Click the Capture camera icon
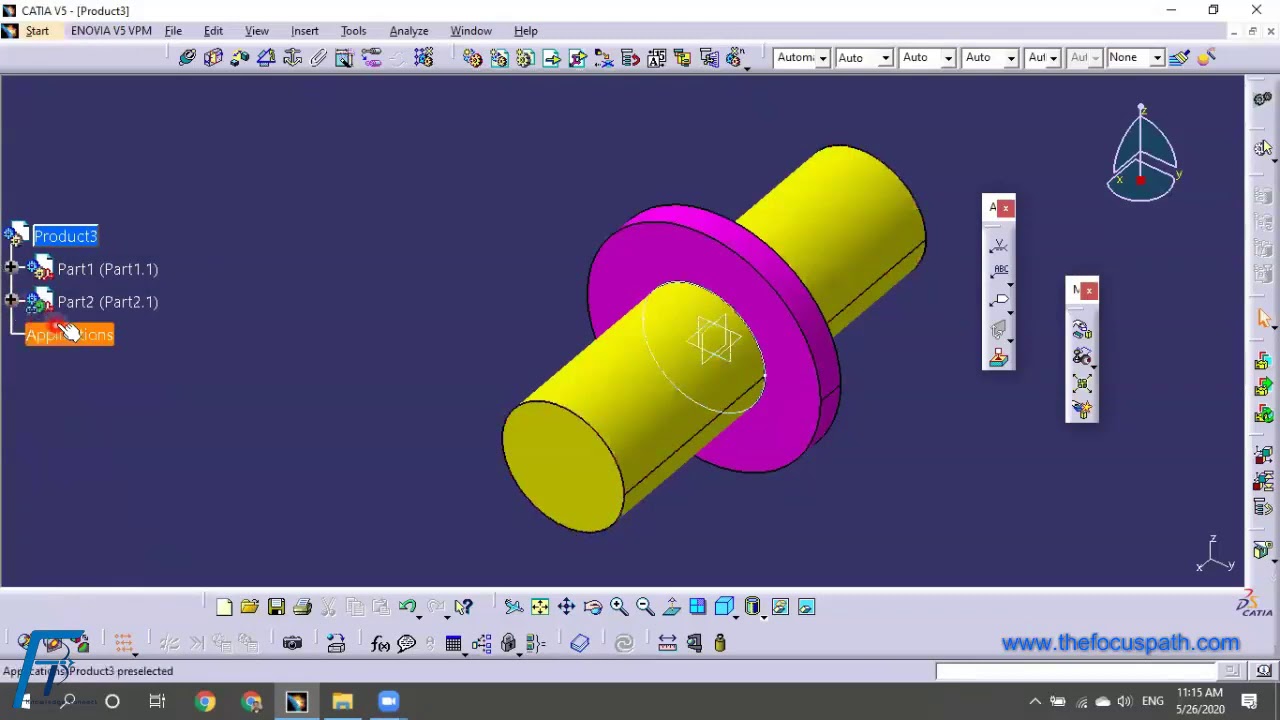The height and width of the screenshot is (720, 1280). point(292,643)
